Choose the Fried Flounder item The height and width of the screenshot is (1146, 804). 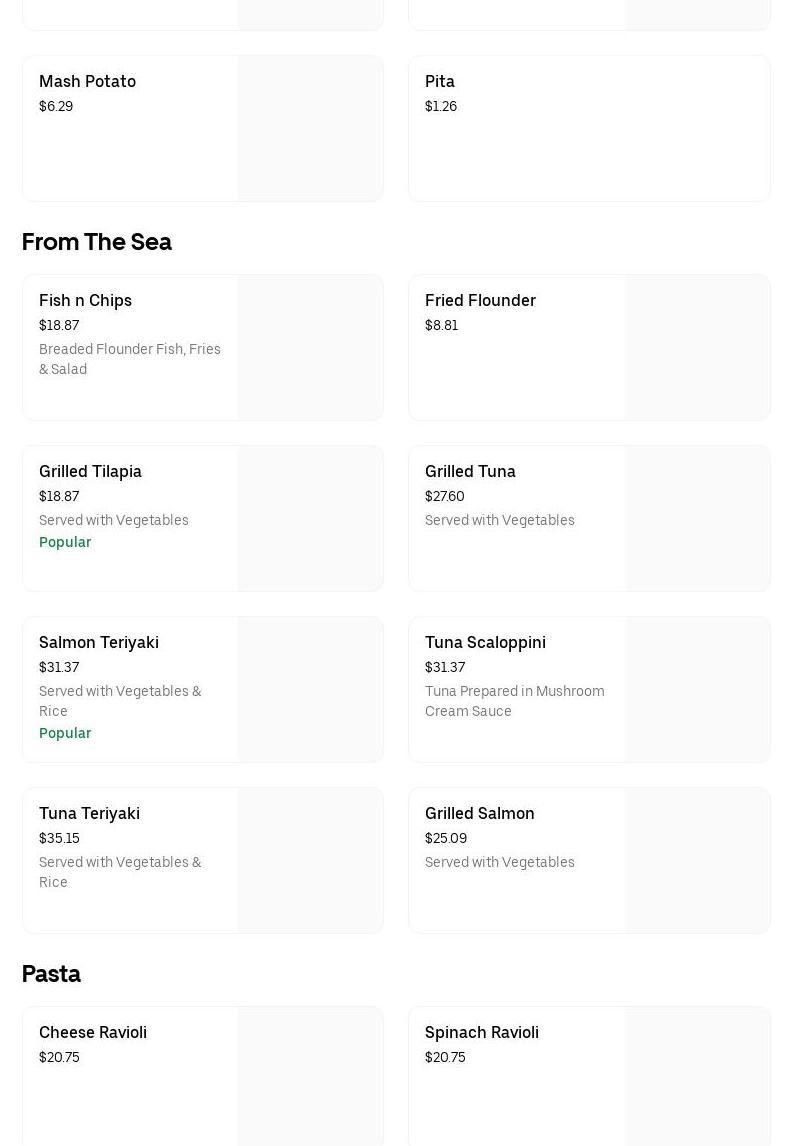point(480,301)
